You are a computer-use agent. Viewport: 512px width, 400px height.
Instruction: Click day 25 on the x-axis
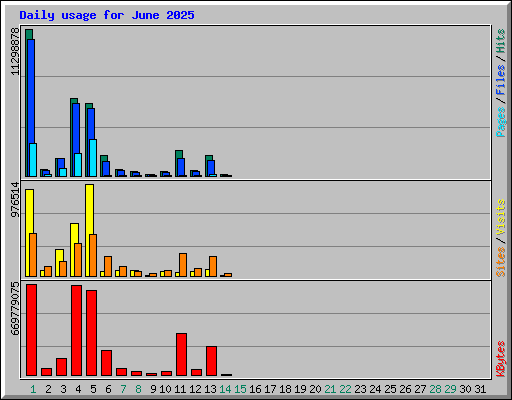pos(390,389)
